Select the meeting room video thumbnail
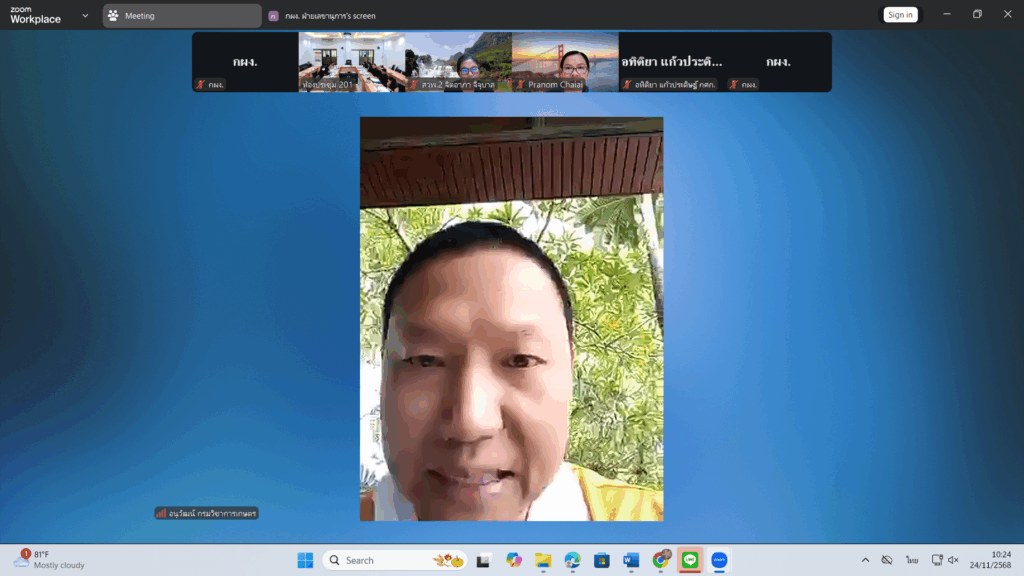The height and width of the screenshot is (576, 1024). (x=351, y=61)
